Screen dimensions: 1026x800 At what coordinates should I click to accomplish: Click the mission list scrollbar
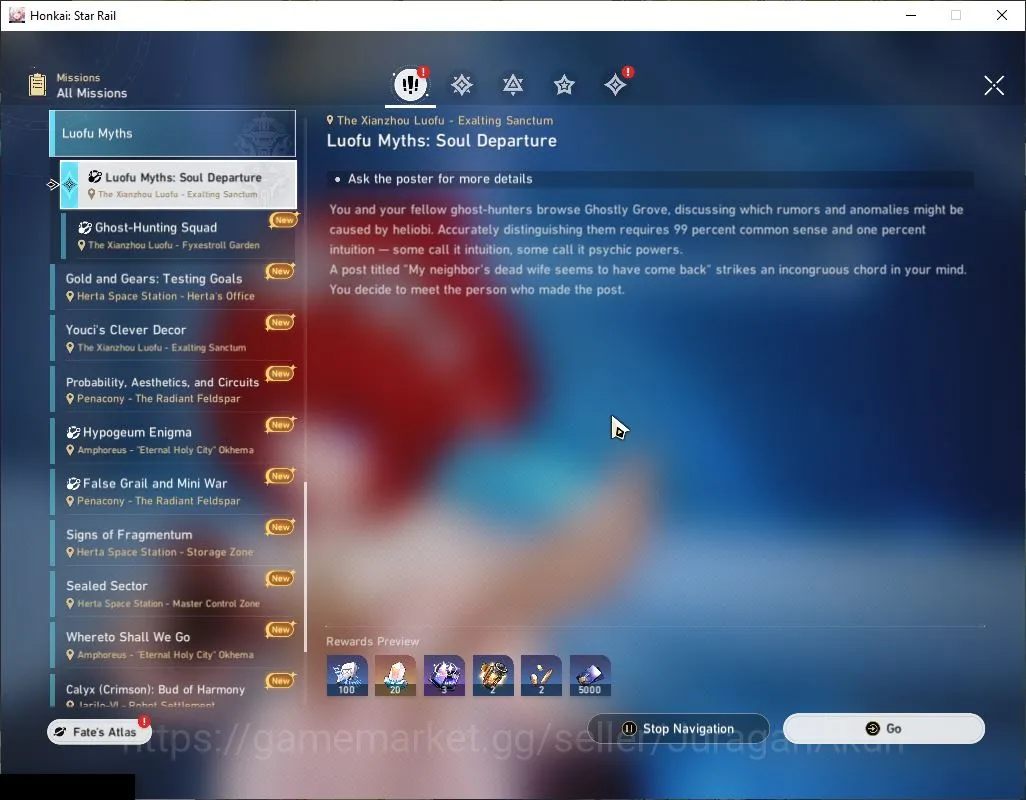tap(305, 567)
